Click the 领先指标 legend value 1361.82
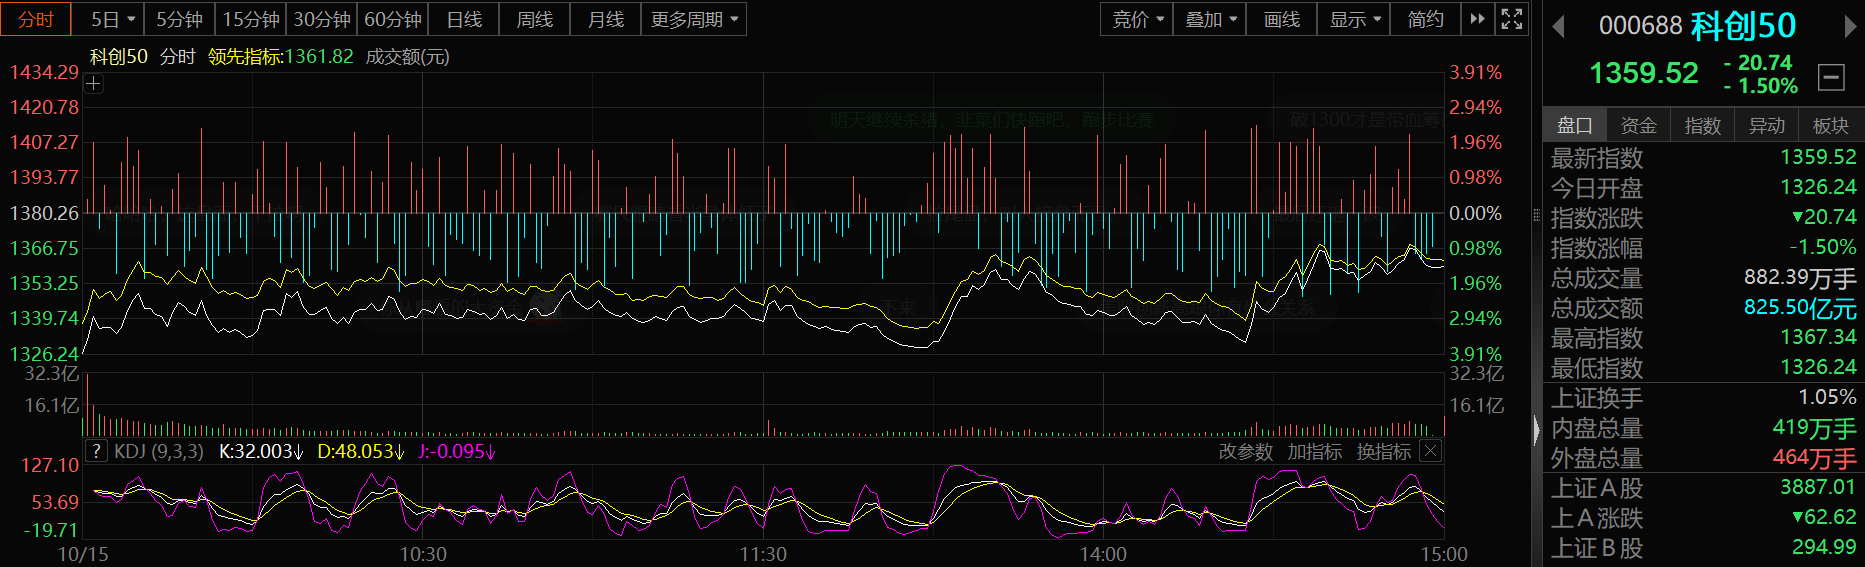The image size is (1865, 567). 319,57
